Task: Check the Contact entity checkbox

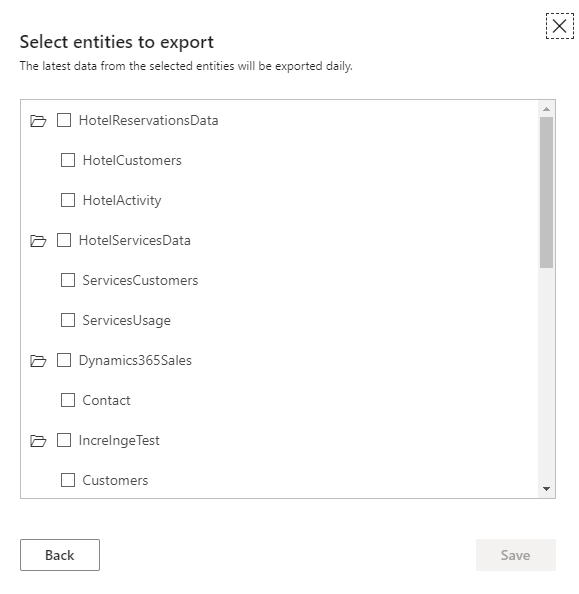Action: tap(68, 400)
